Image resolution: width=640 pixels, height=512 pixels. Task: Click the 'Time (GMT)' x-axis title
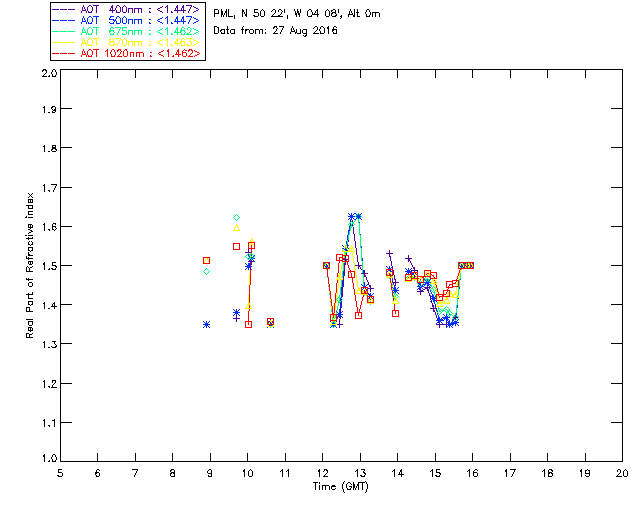[x=341, y=487]
